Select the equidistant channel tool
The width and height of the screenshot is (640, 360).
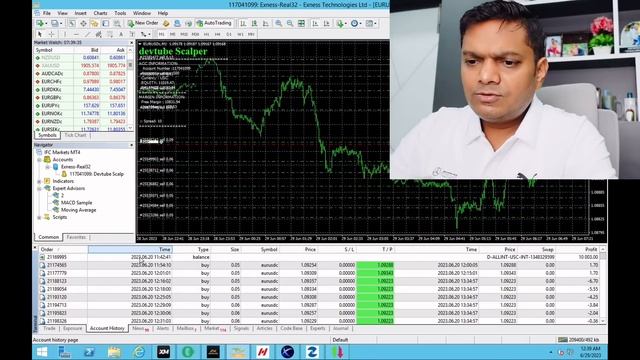point(98,34)
